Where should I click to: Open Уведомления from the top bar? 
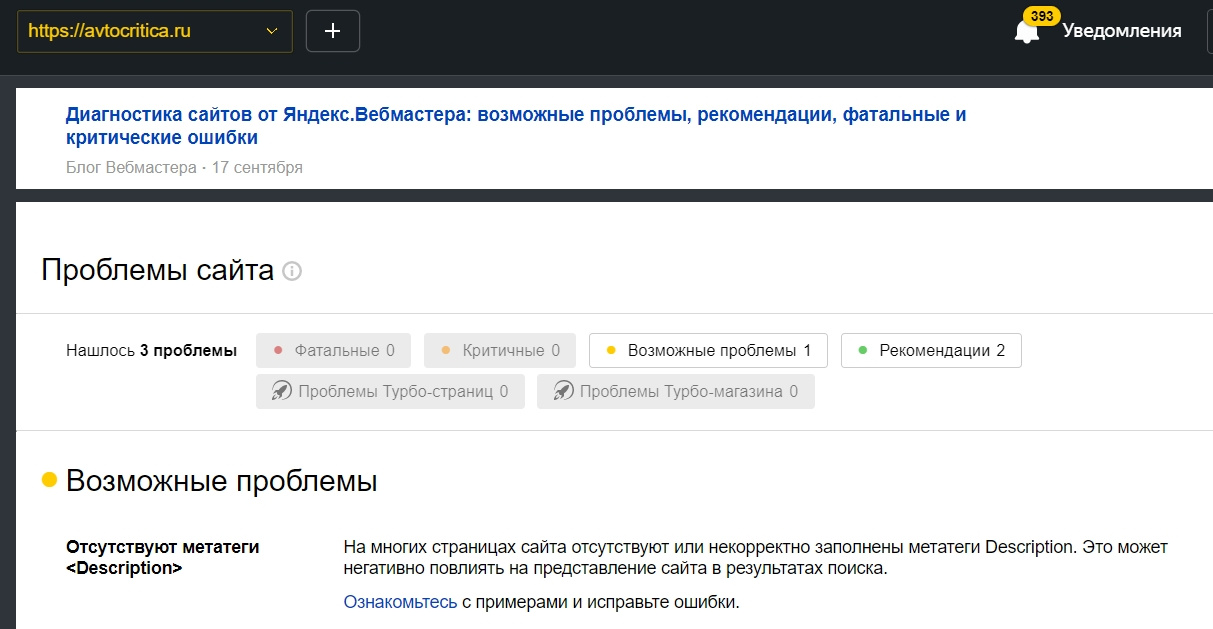[1121, 31]
